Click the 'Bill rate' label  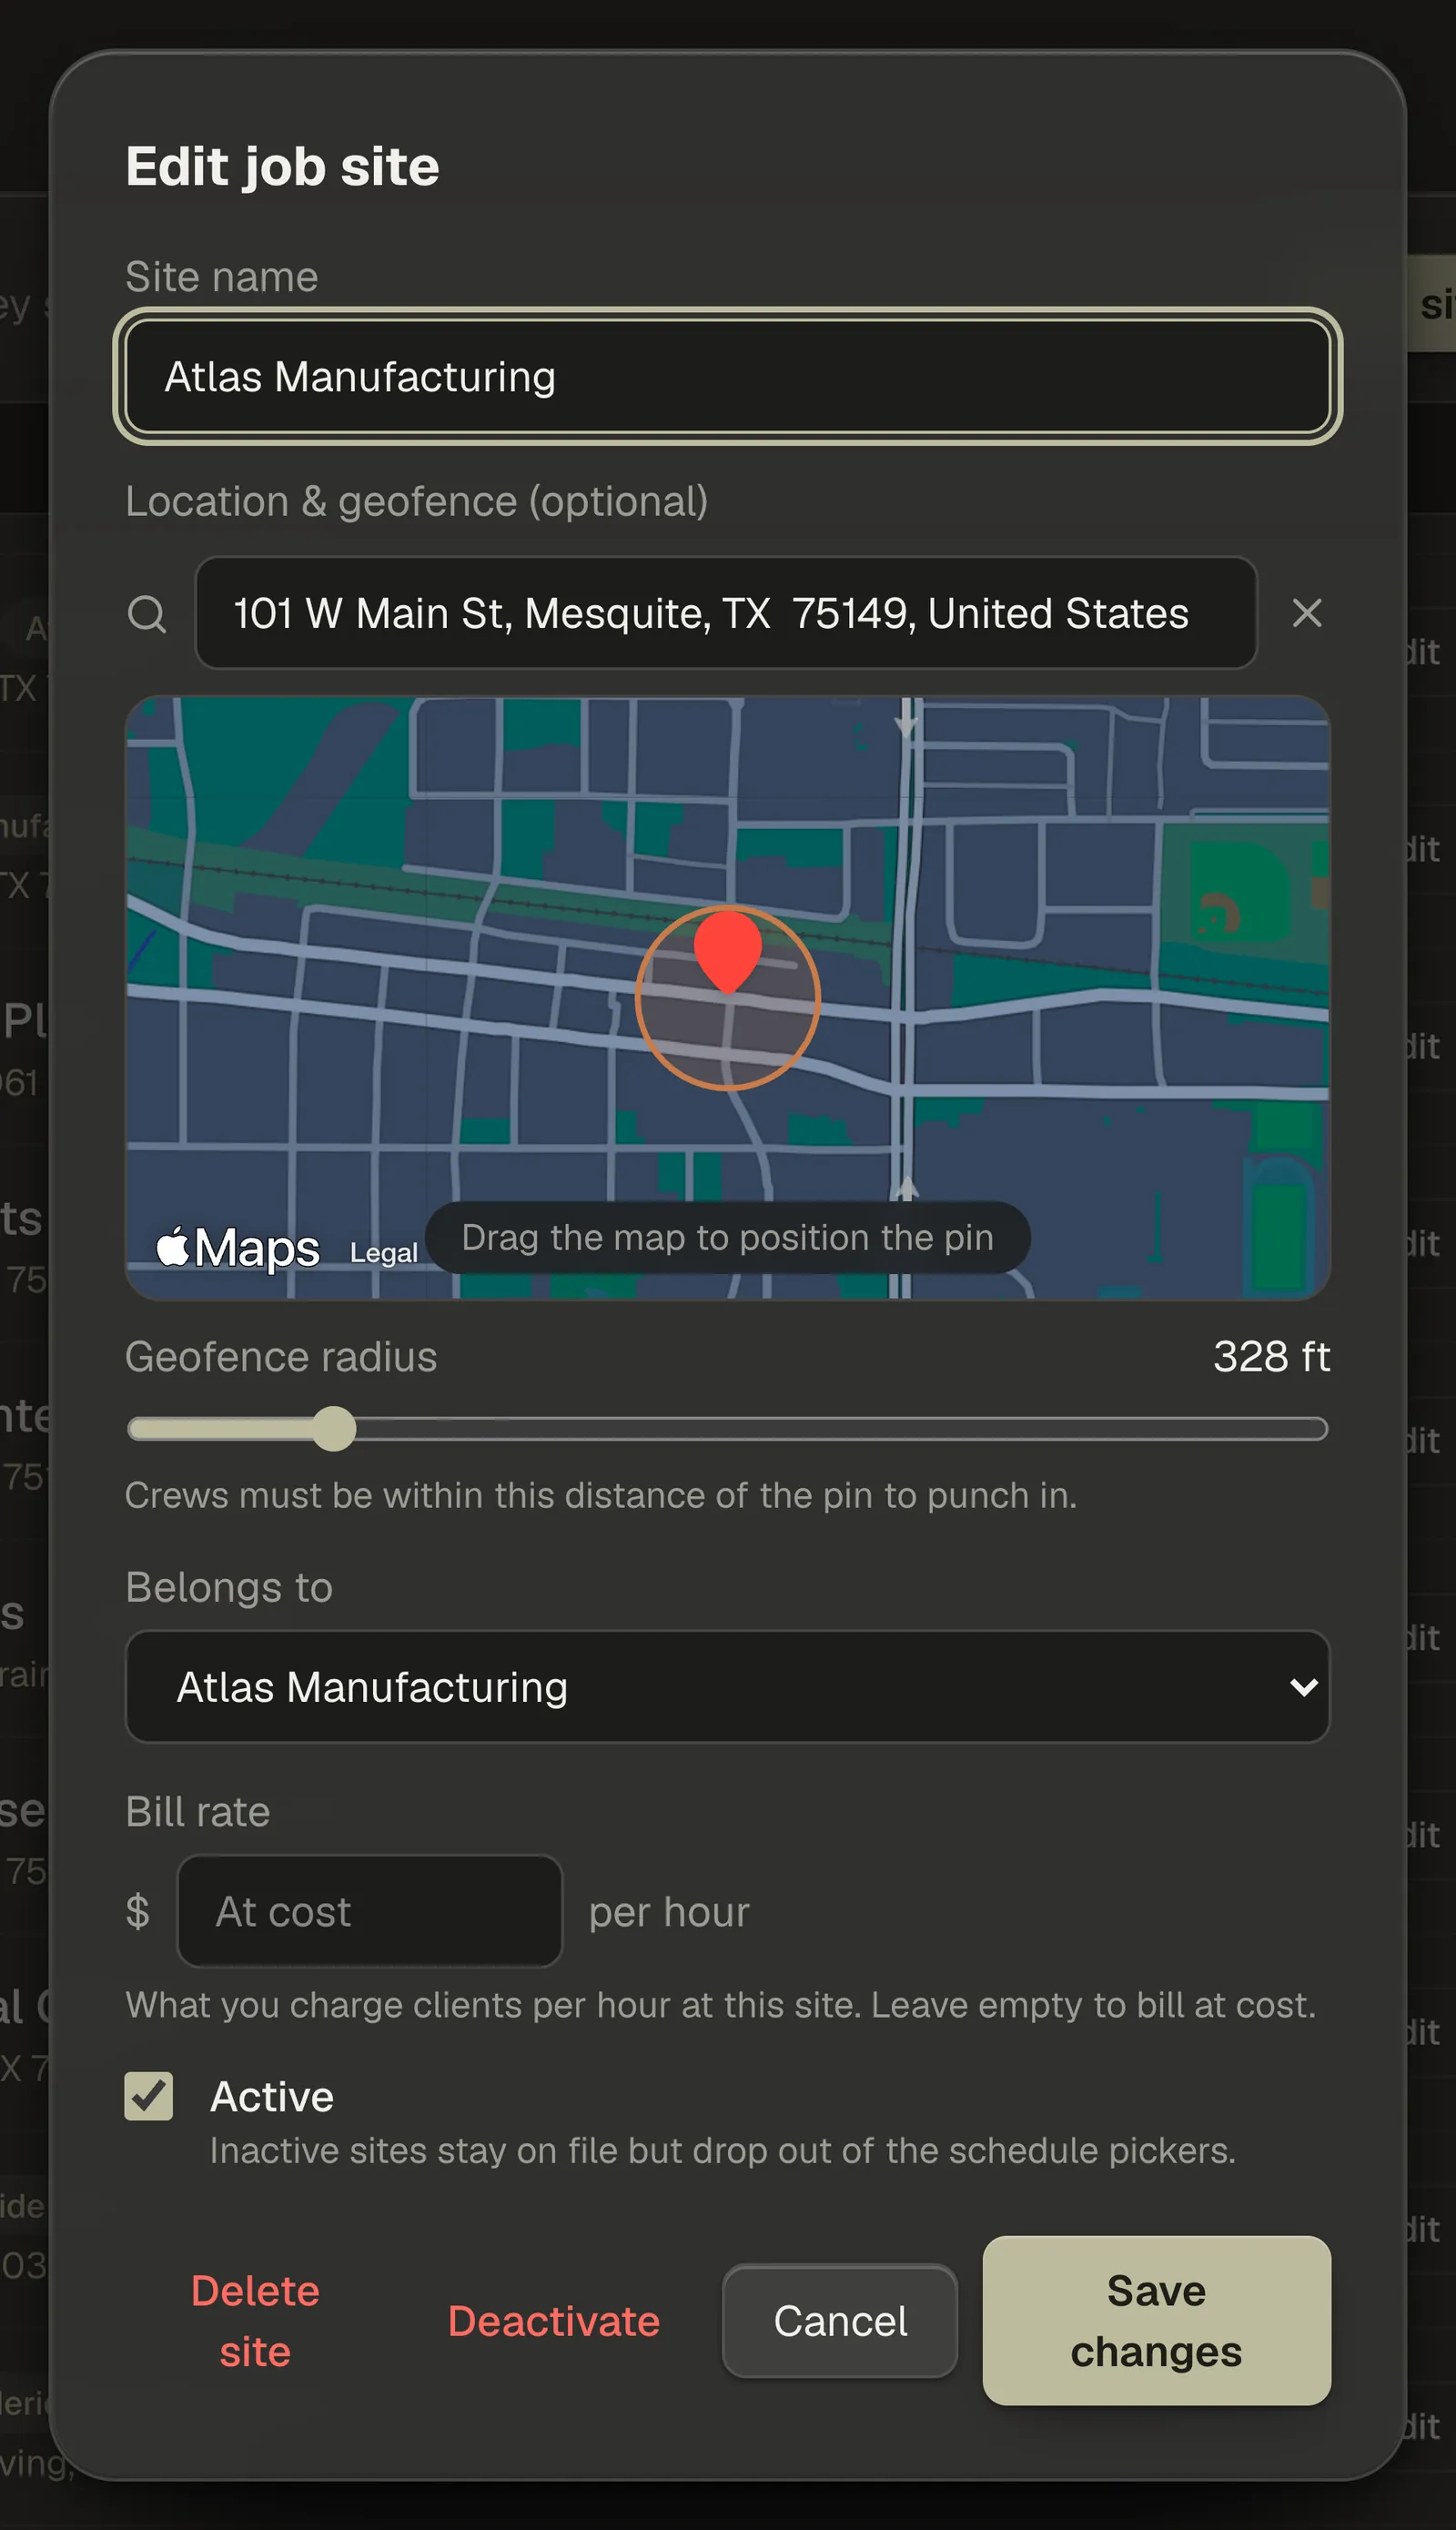coord(198,1811)
